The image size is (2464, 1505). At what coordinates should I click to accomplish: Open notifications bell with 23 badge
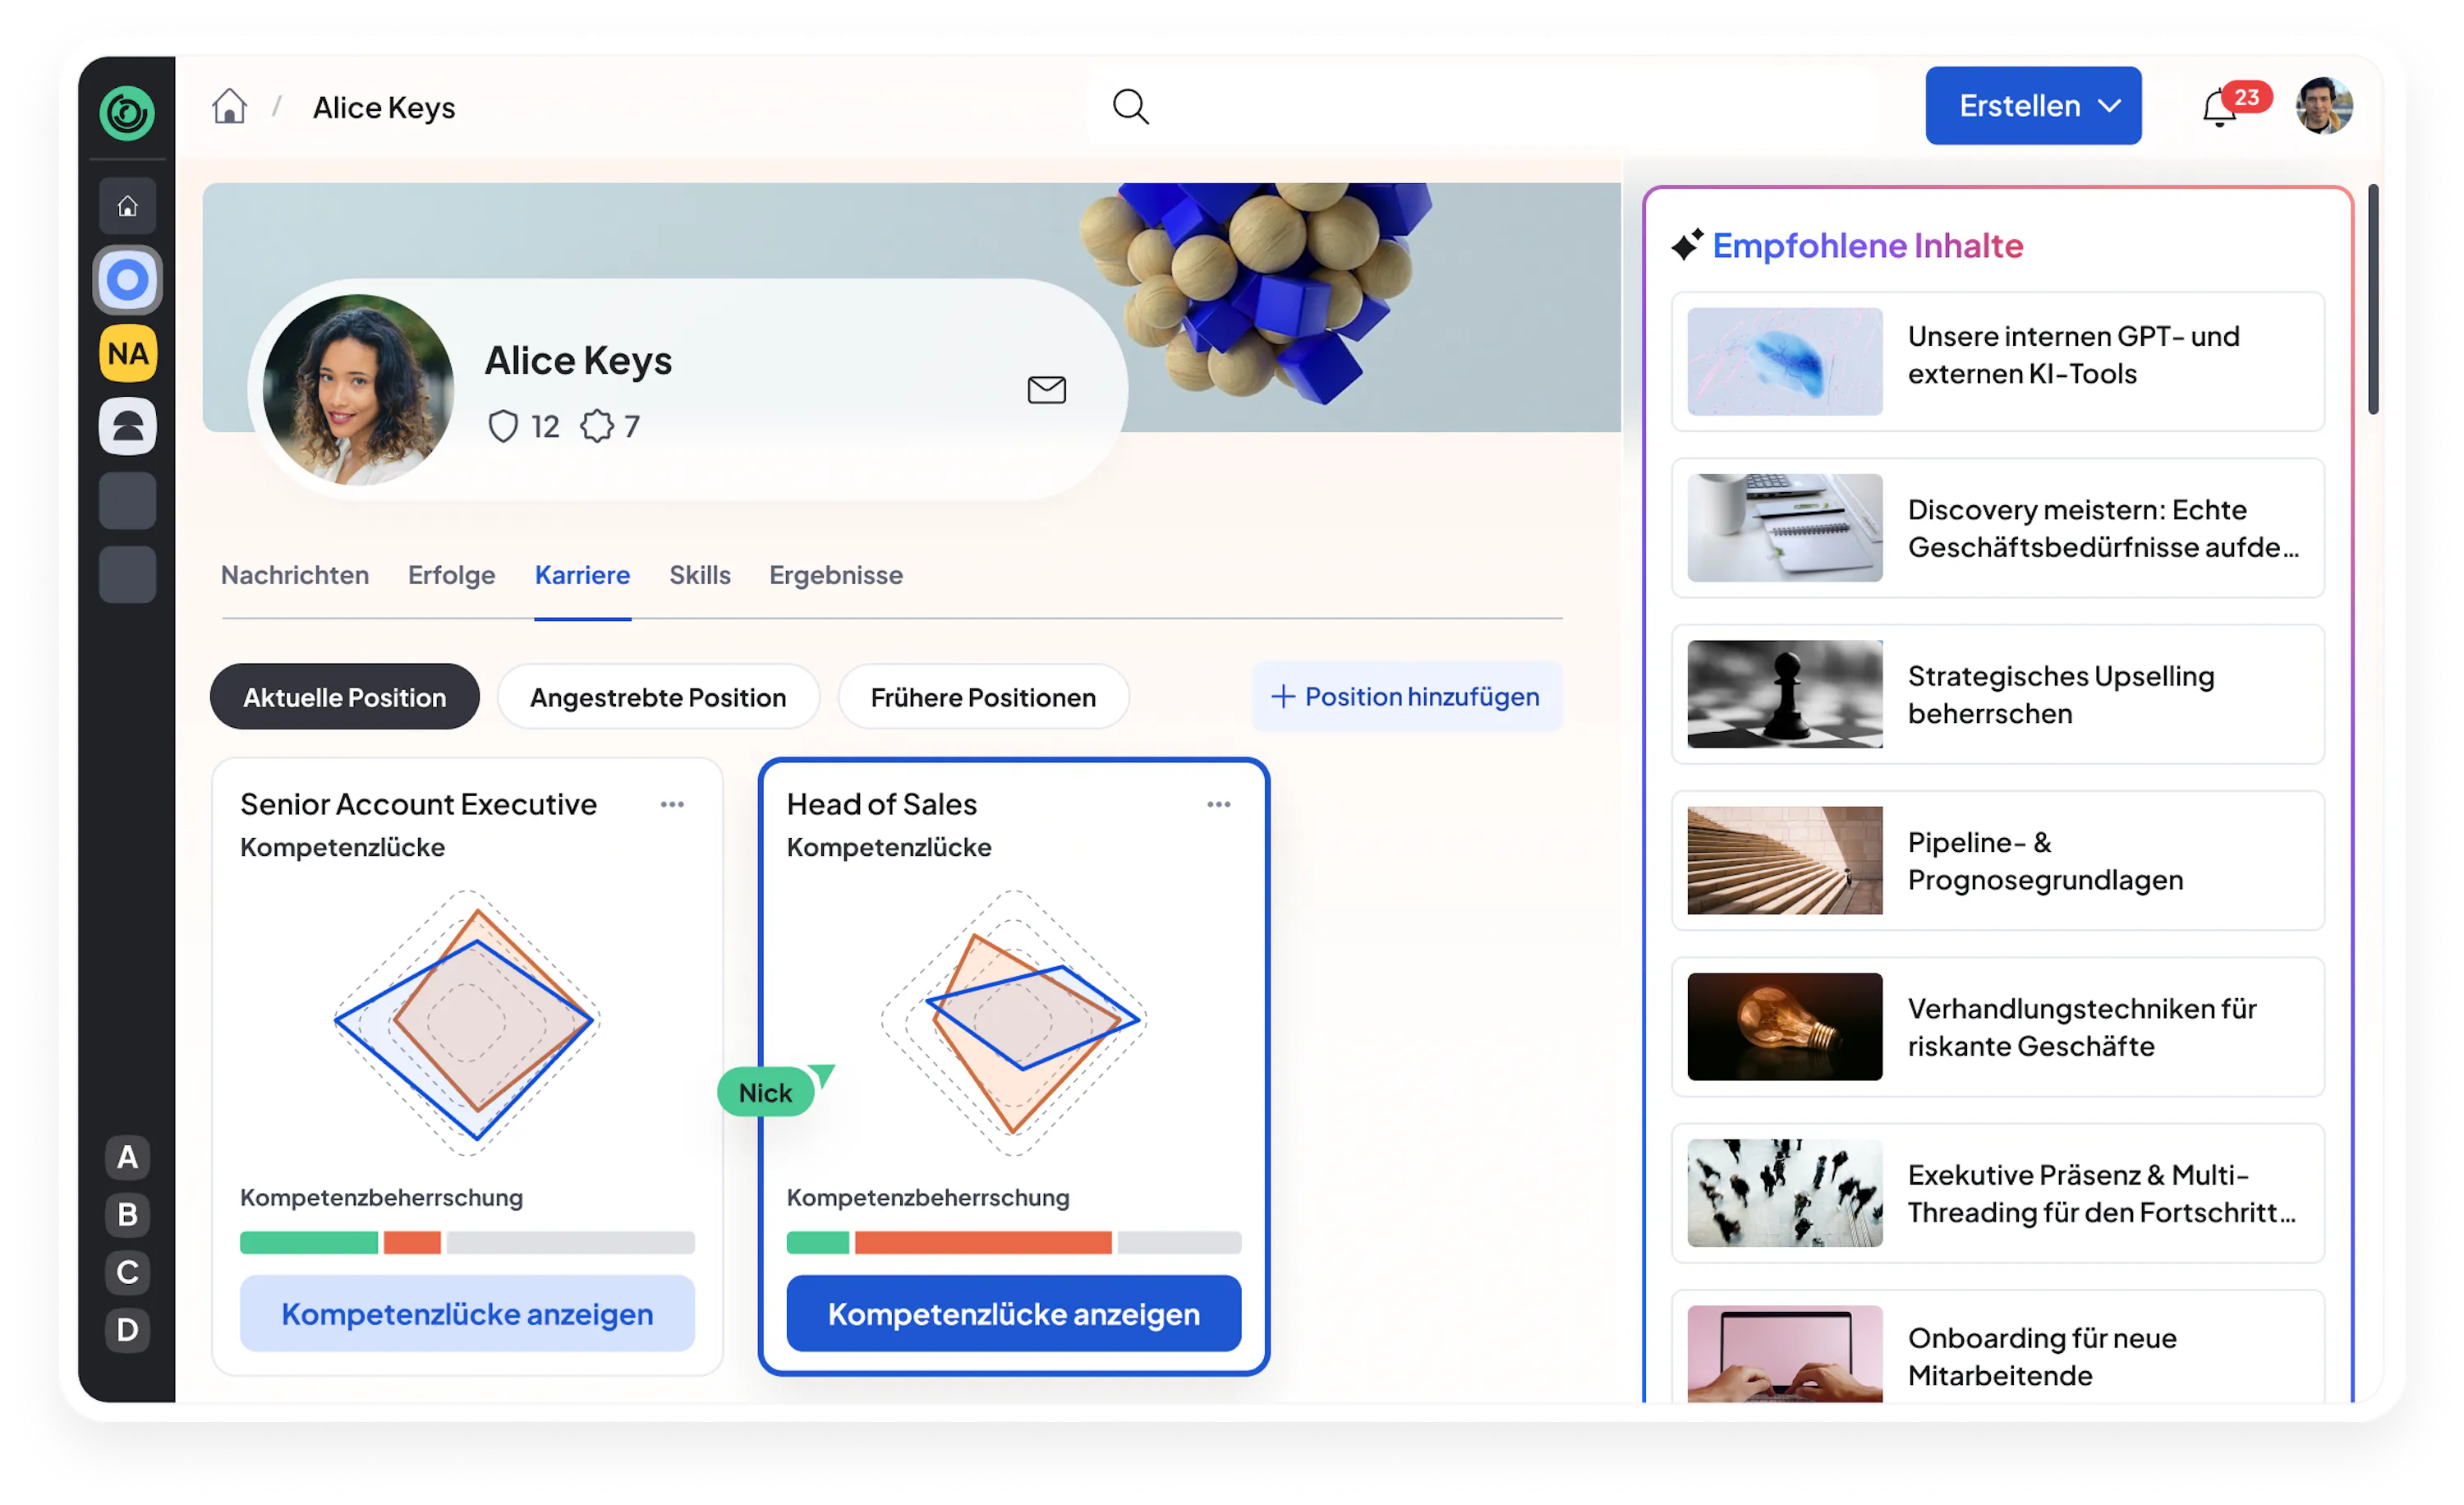click(2219, 107)
